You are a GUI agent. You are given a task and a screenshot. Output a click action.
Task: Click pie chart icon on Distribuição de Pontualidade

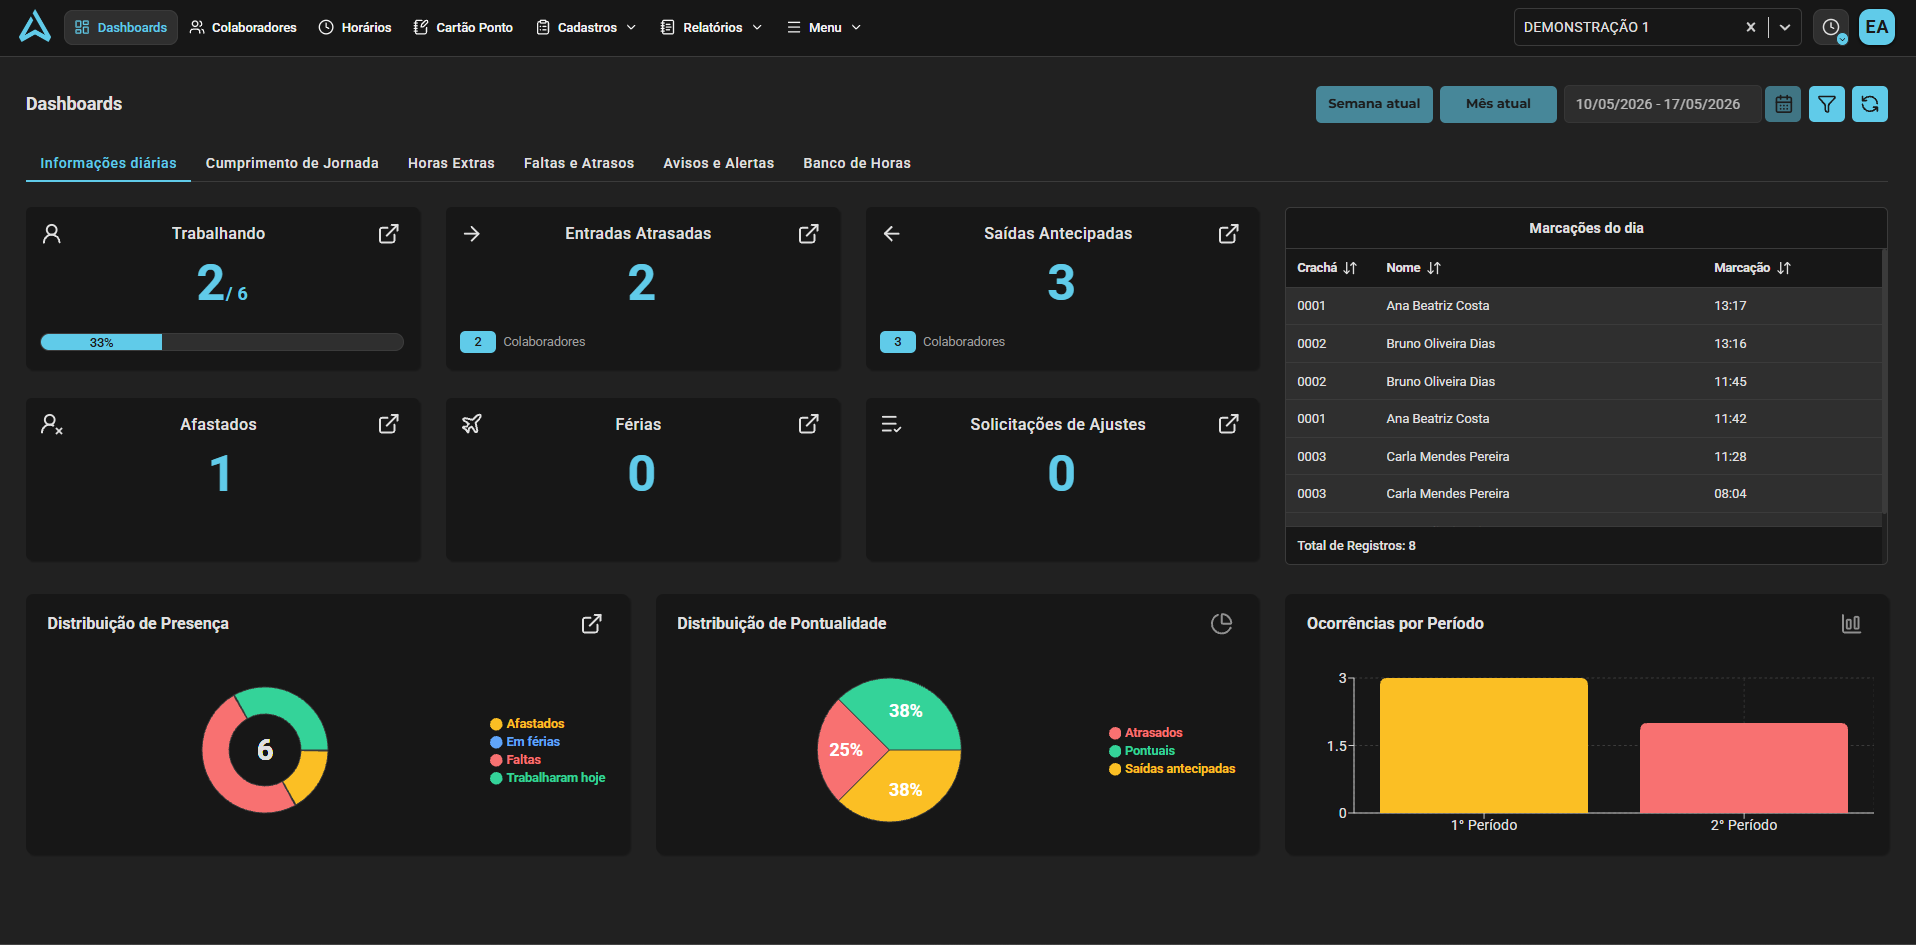pos(1221,624)
